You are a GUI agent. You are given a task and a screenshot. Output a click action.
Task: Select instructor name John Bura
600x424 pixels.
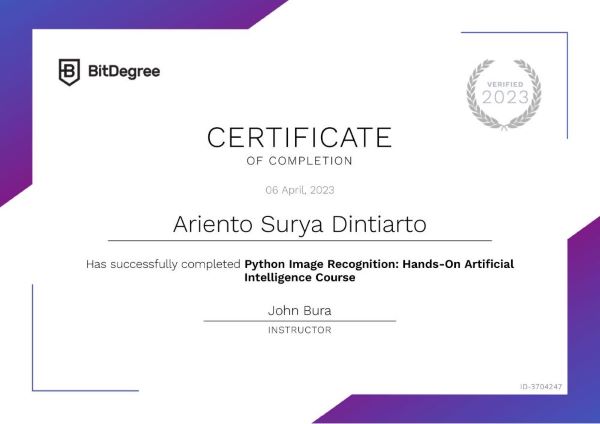pyautogui.click(x=299, y=310)
